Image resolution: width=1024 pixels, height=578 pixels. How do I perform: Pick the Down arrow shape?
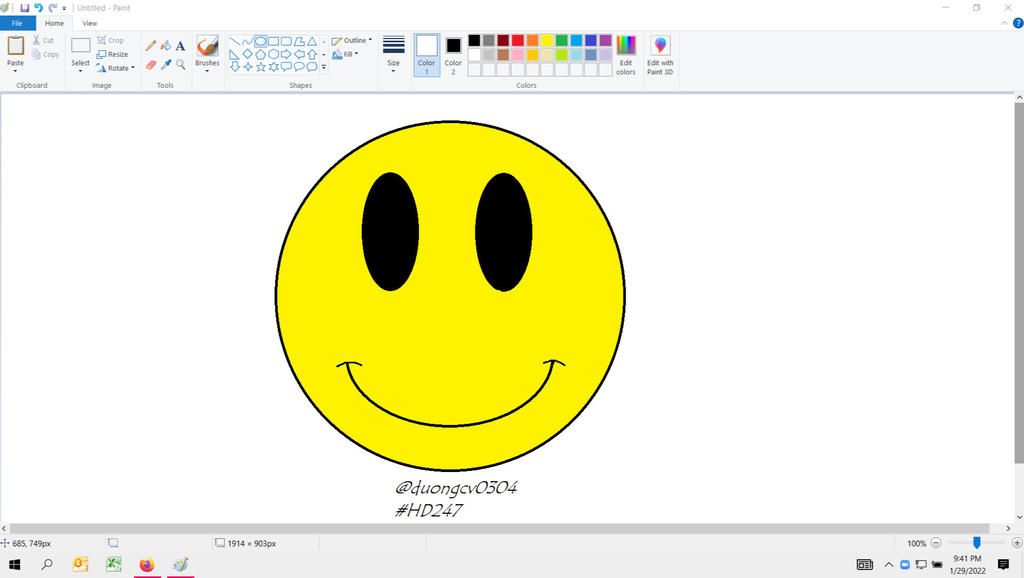click(x=234, y=67)
